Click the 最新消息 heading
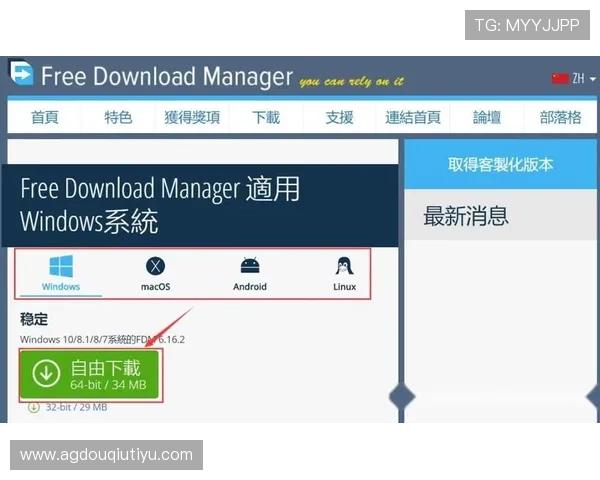Viewport: 600px width, 480px height. tap(466, 216)
